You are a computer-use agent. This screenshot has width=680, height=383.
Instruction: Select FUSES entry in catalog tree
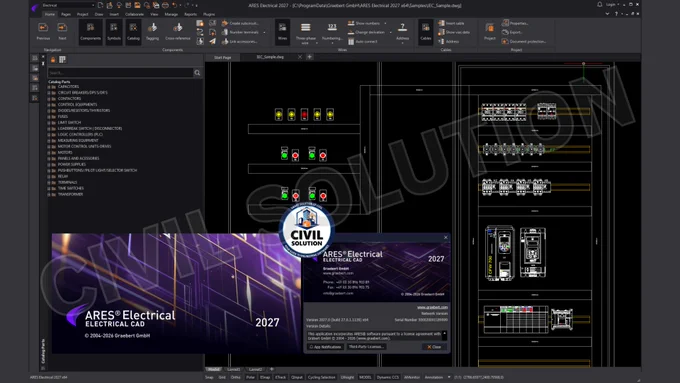pos(63,117)
